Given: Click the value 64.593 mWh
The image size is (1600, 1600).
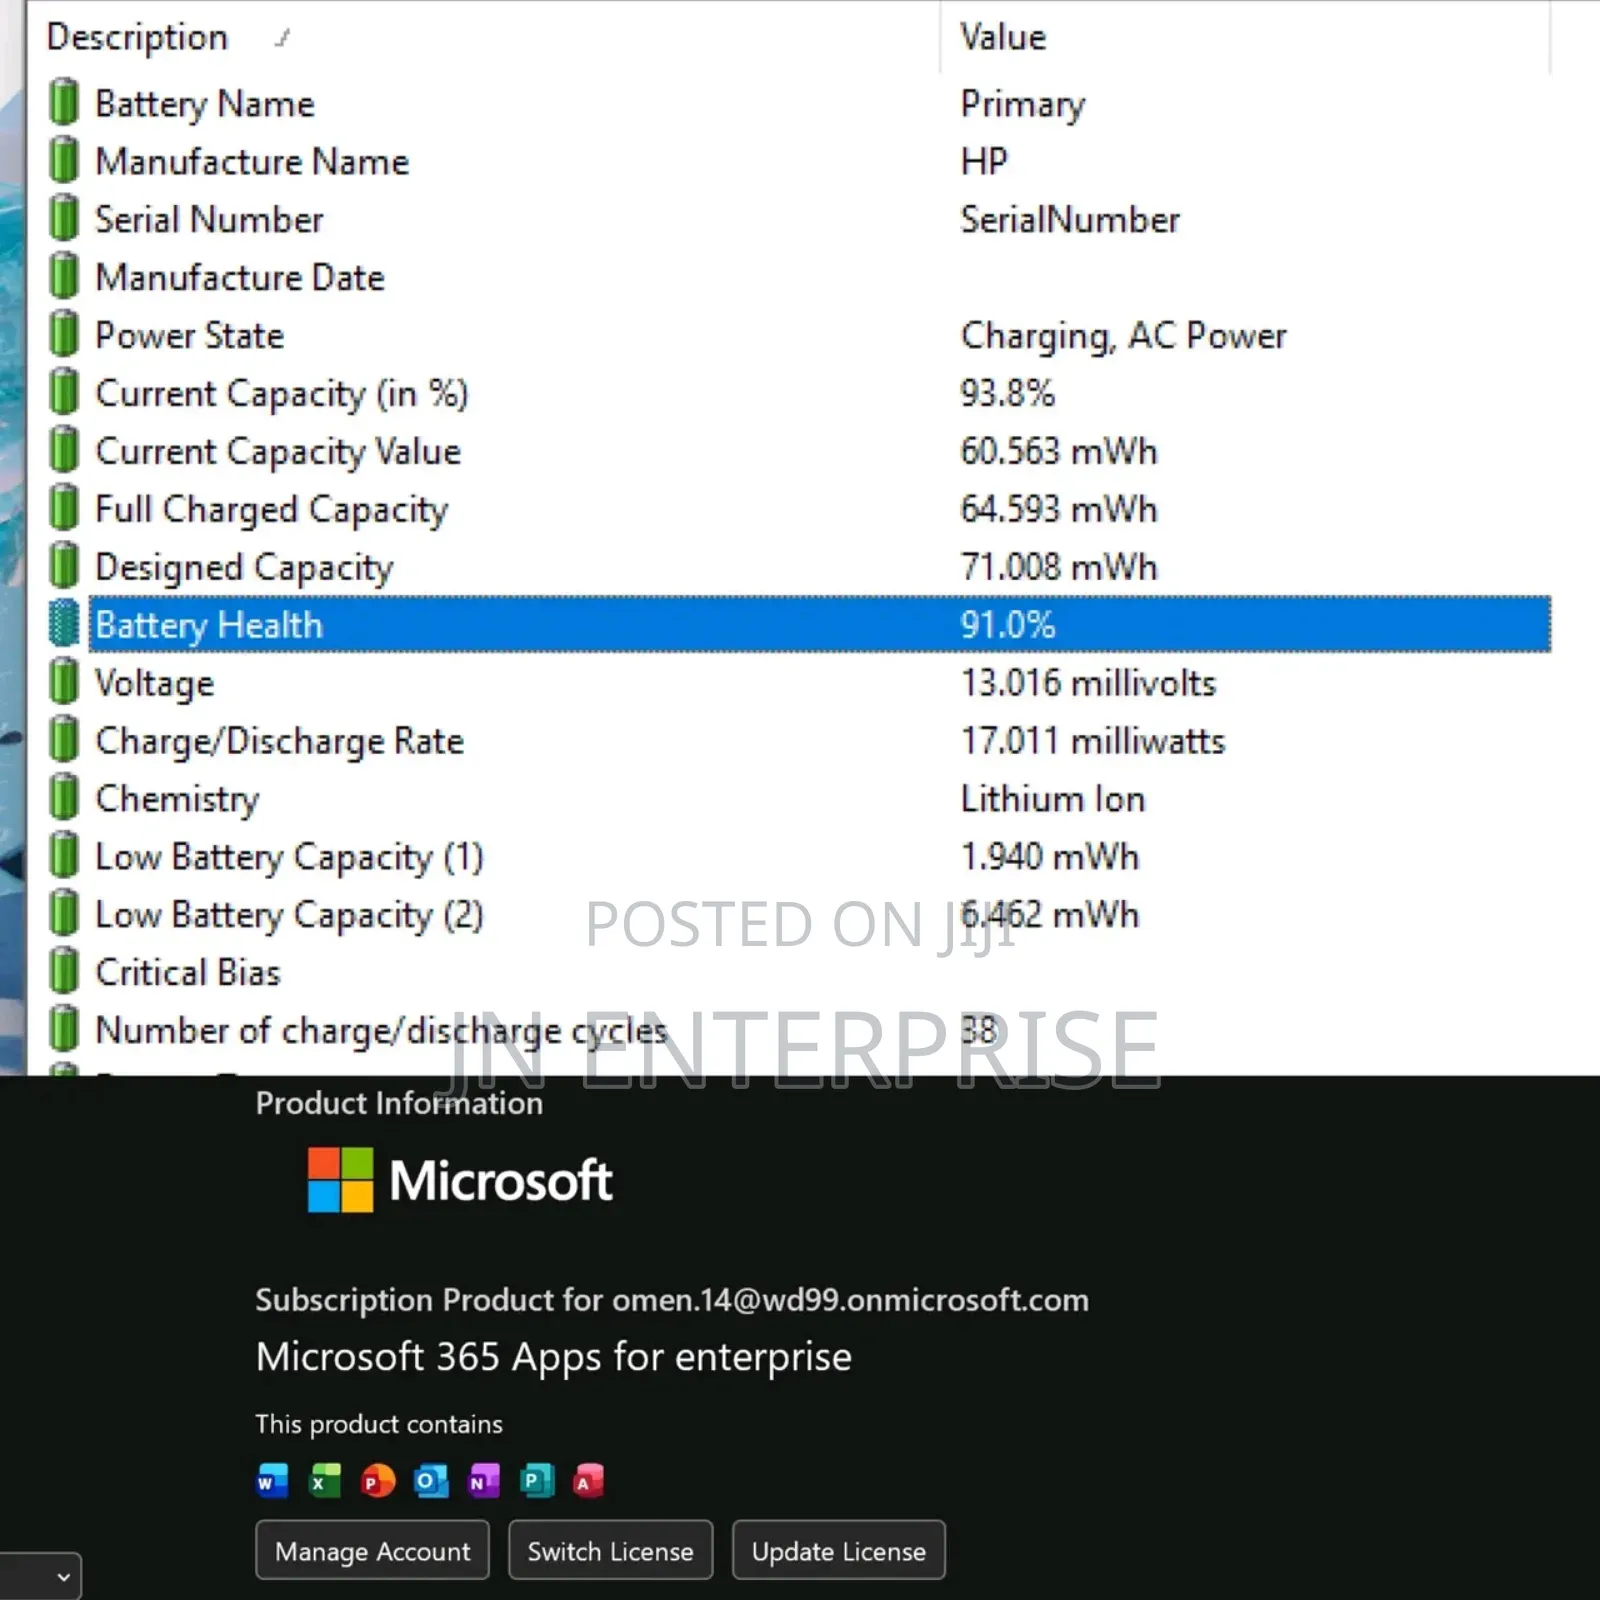Looking at the screenshot, I should [x=1058, y=509].
